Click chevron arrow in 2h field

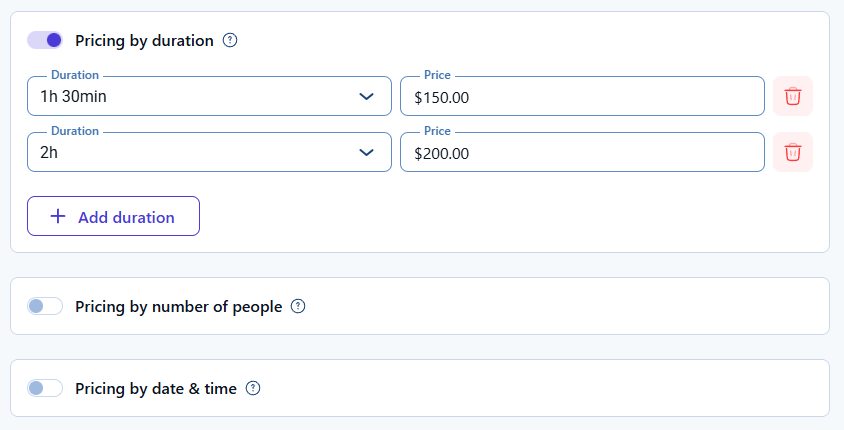pyautogui.click(x=367, y=153)
